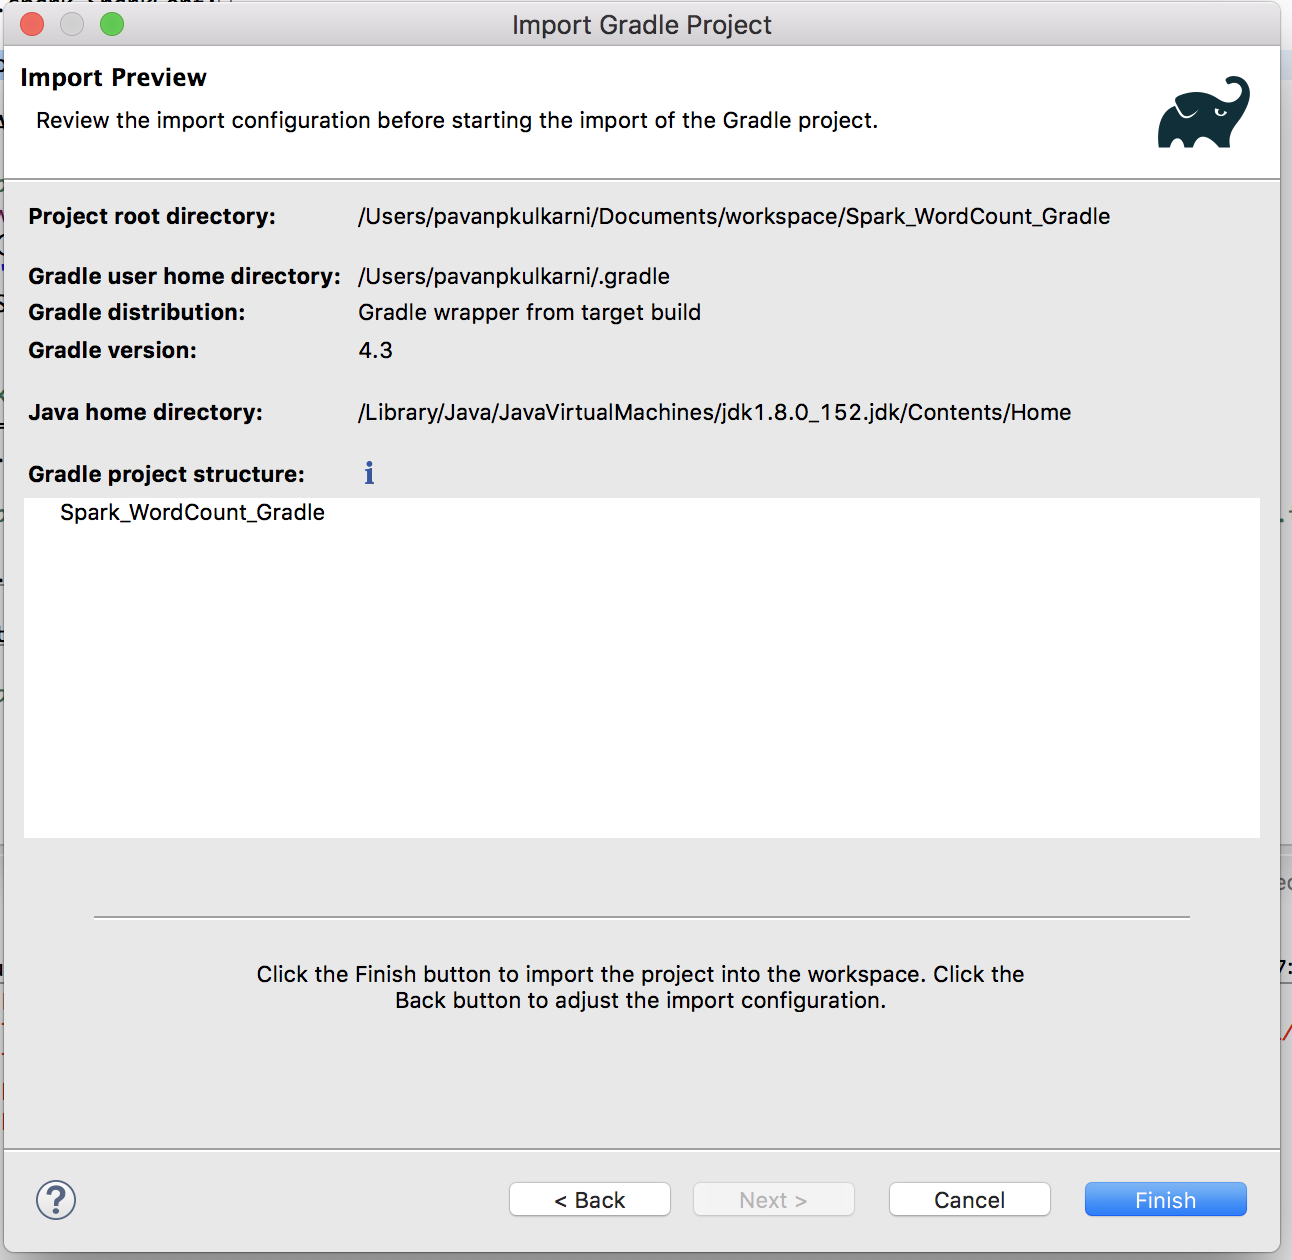Click the greyed-out Next button
Viewport: 1292px width, 1260px height.
pos(773,1199)
